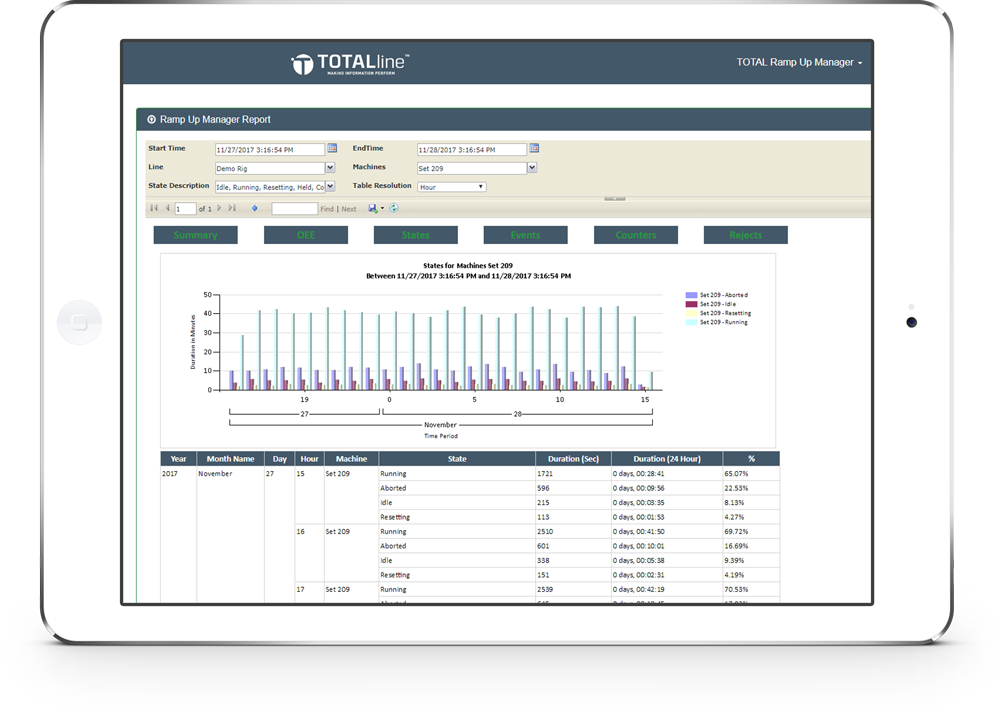Click the State column header
Image resolution: width=1000 pixels, height=714 pixels.
click(457, 459)
